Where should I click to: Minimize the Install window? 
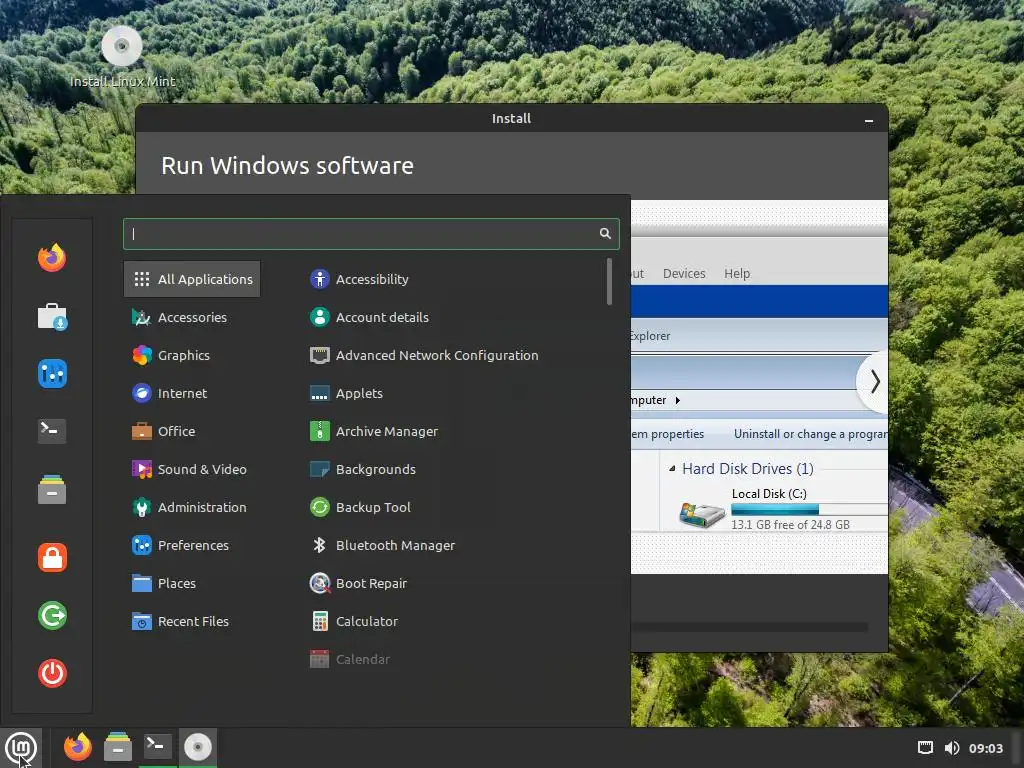[x=869, y=120]
